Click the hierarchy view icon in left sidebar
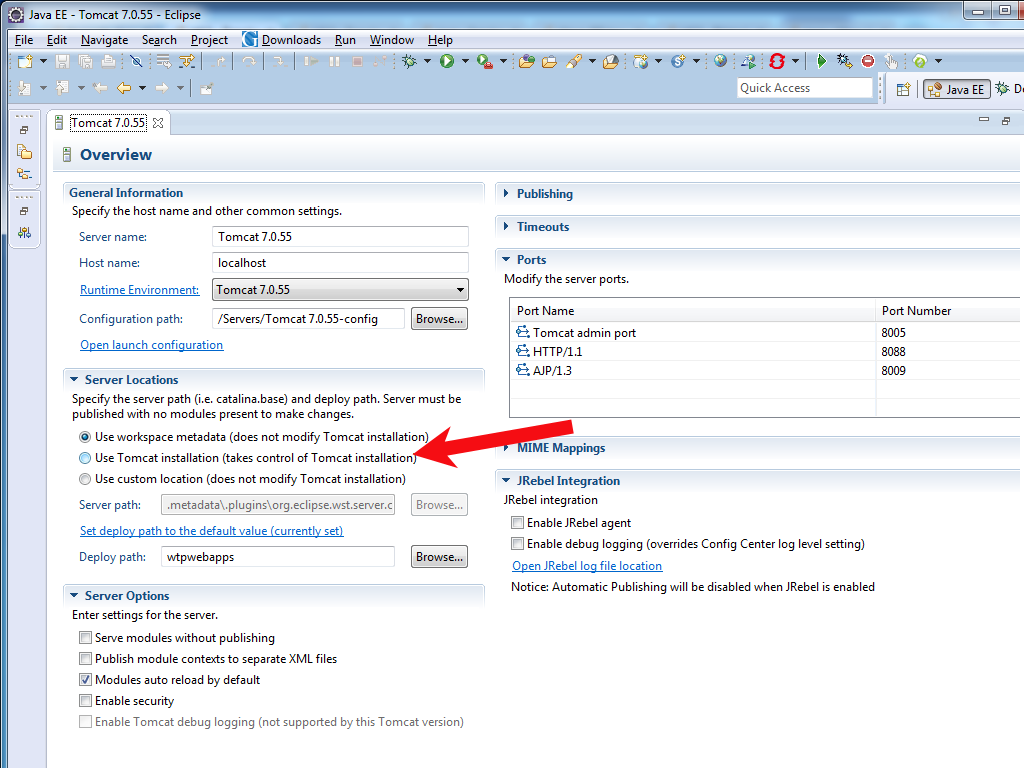 click(x=24, y=174)
